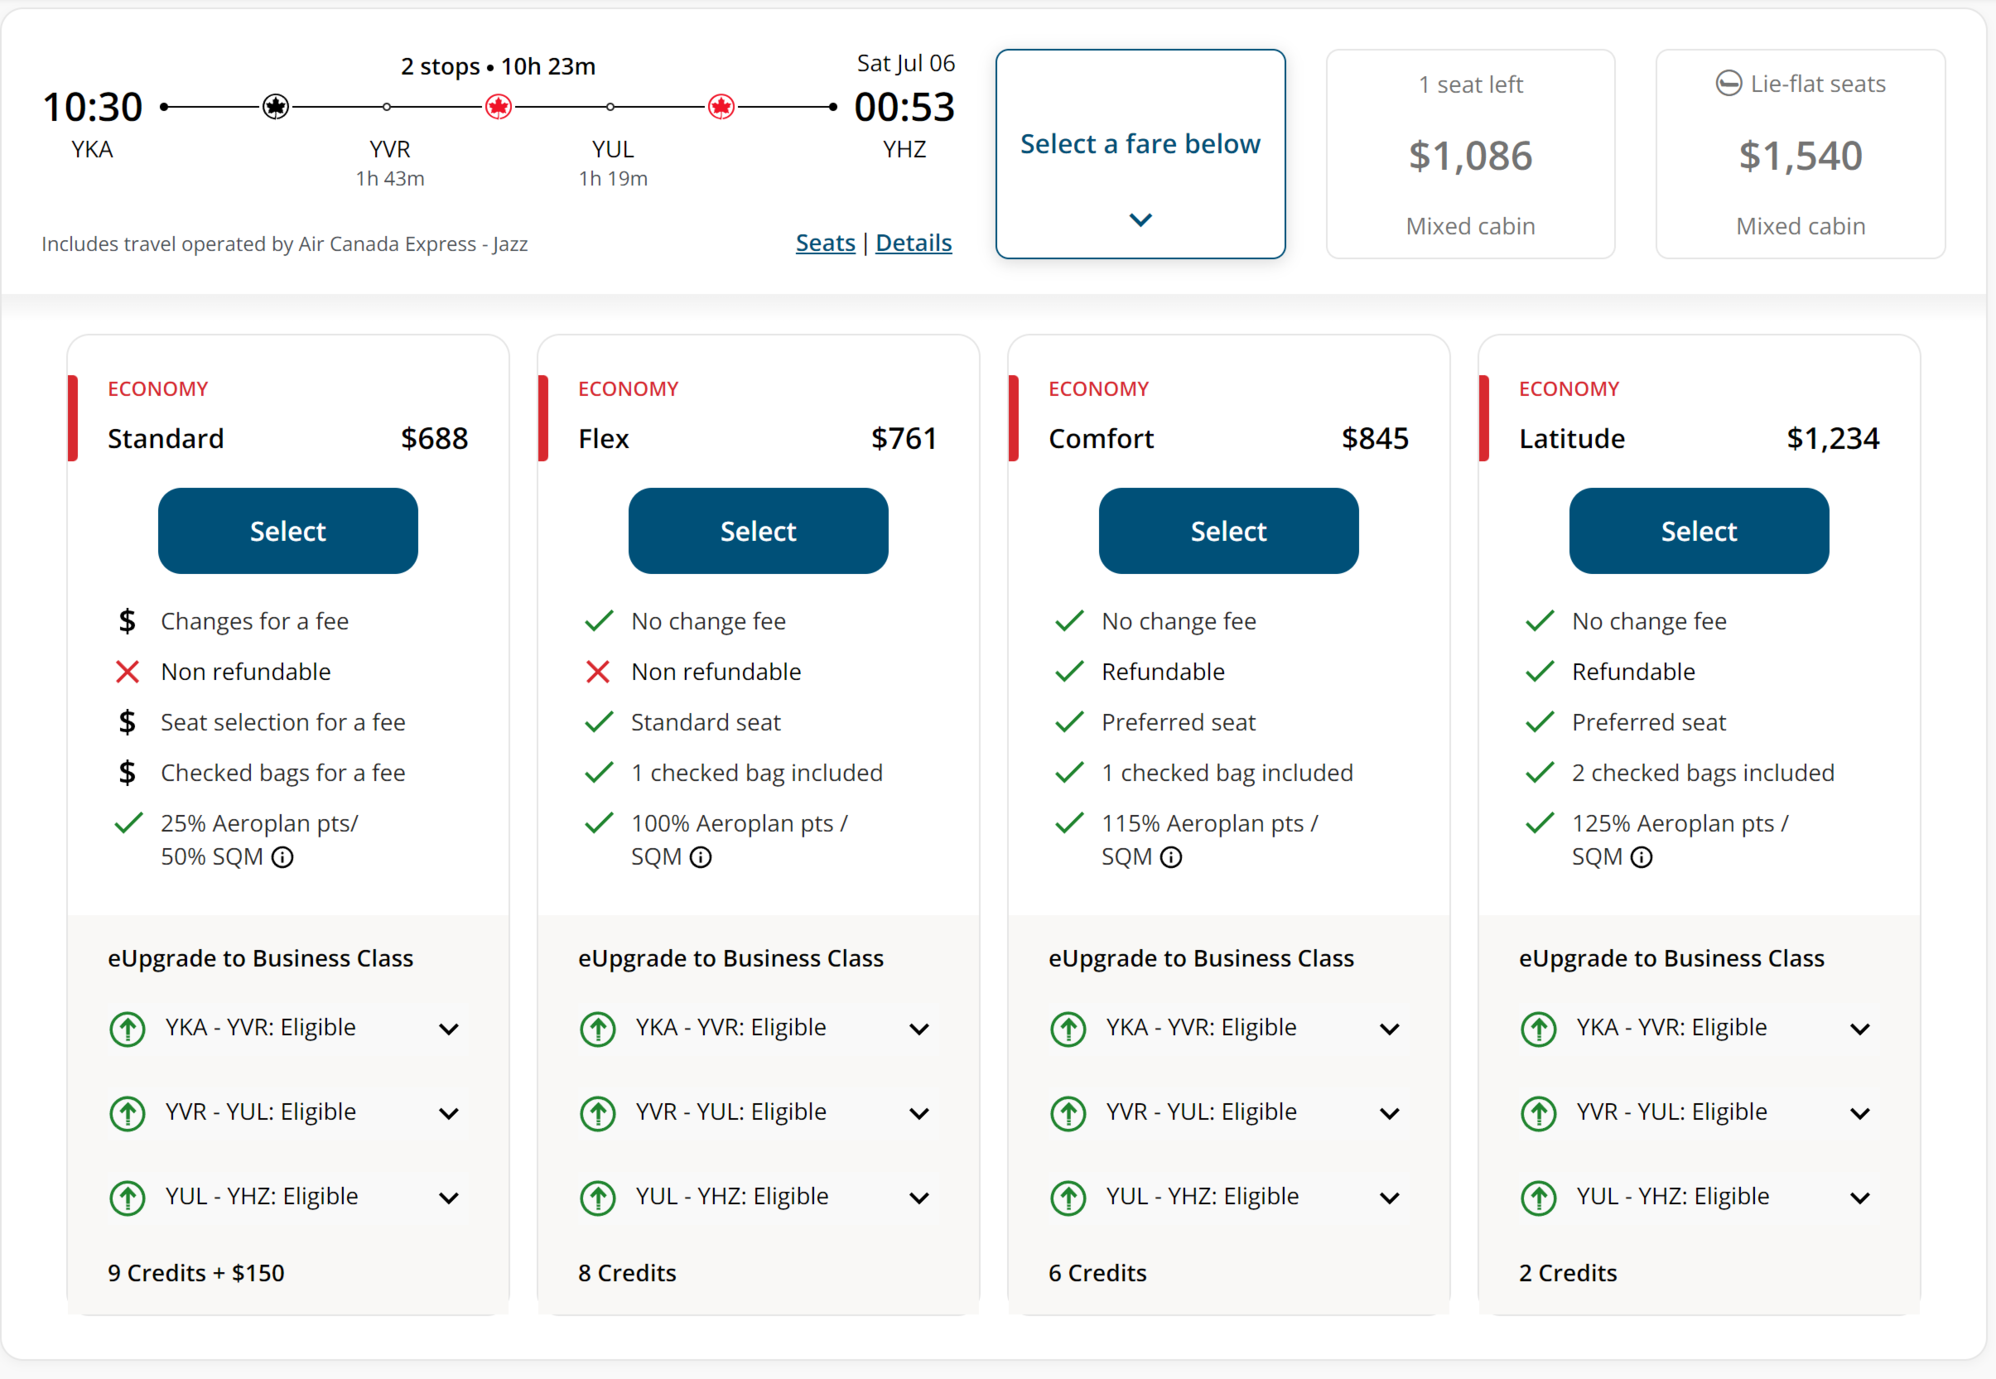This screenshot has height=1379, width=1996.
Task: Click black airline logo on flight route
Action: (276, 106)
